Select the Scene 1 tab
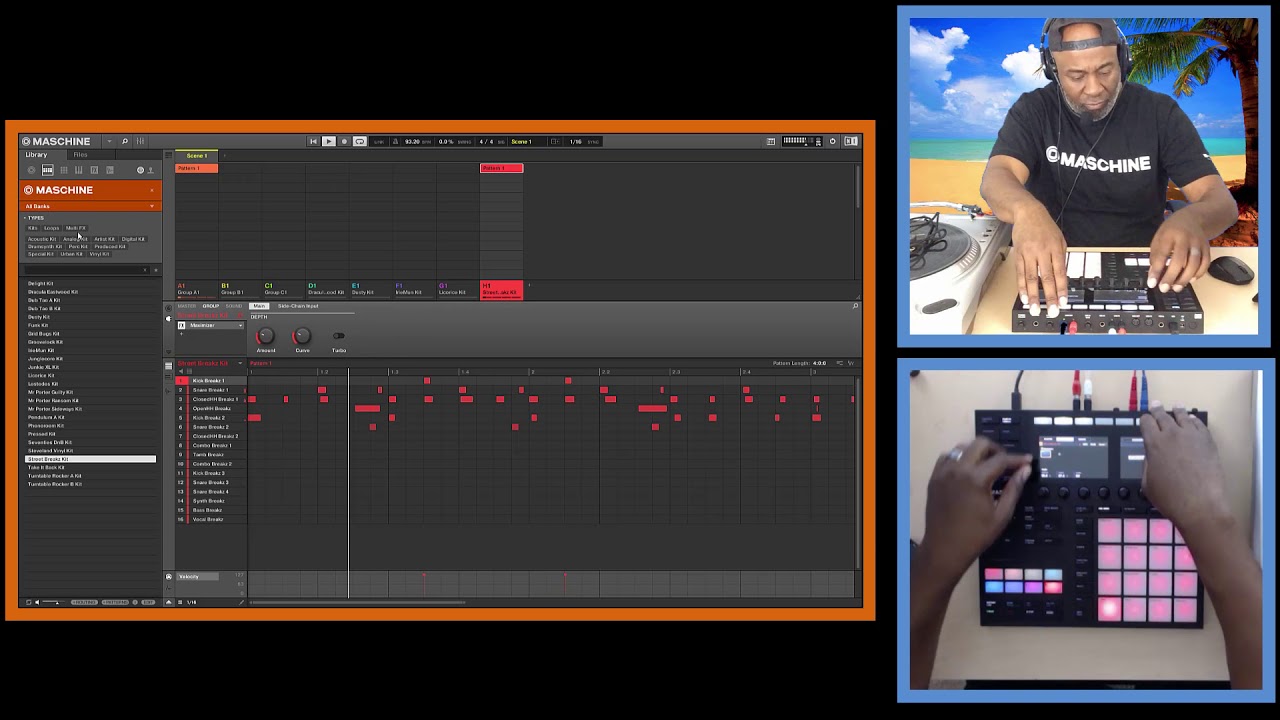1280x720 pixels. pos(196,156)
